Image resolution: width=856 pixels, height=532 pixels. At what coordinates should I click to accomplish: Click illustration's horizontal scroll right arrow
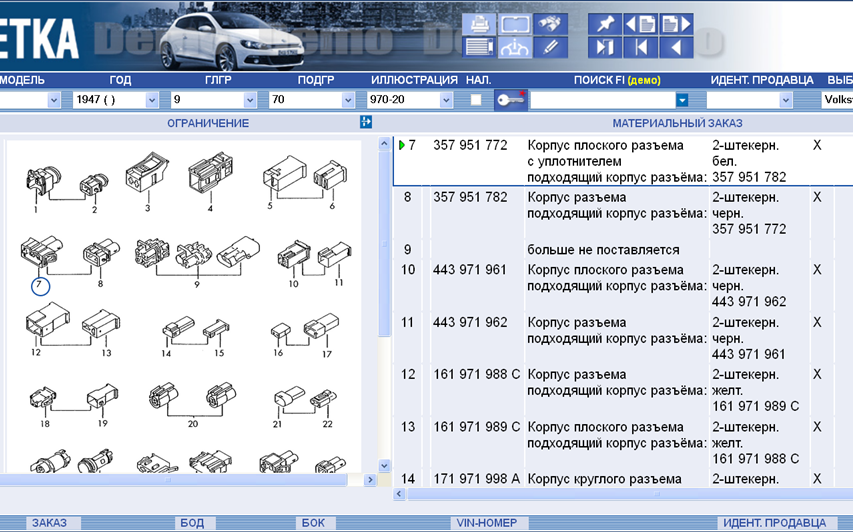click(370, 480)
